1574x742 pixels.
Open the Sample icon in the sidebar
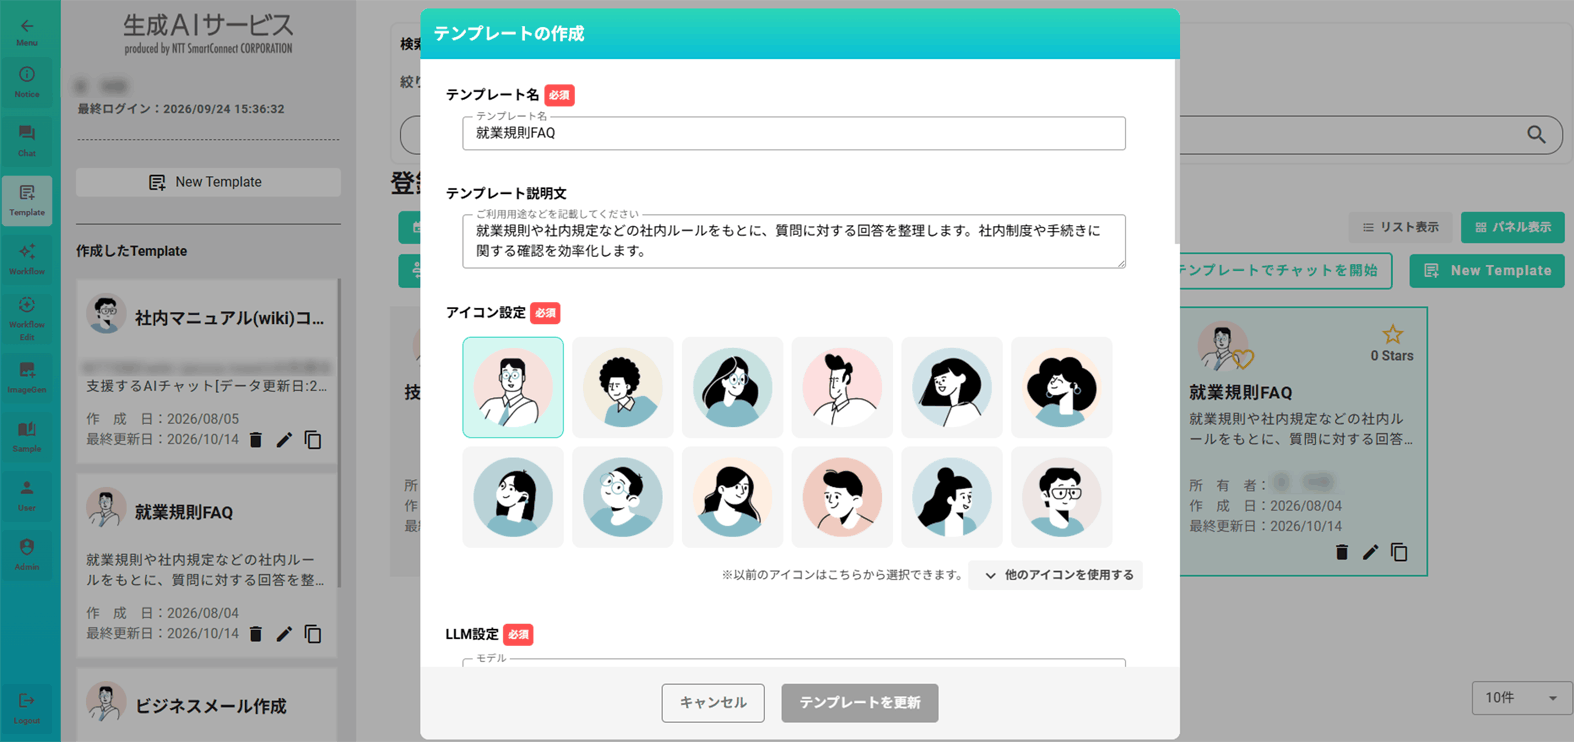[x=27, y=436]
